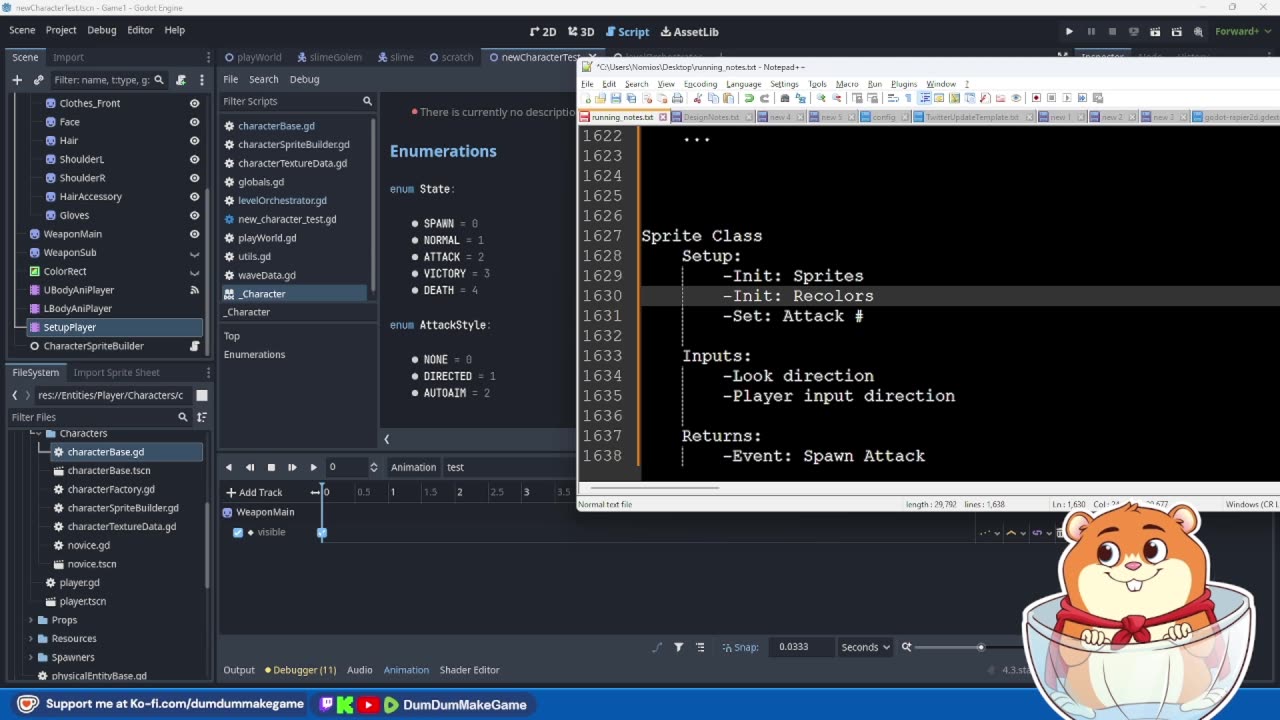Open the Godot Project menu

(x=61, y=30)
